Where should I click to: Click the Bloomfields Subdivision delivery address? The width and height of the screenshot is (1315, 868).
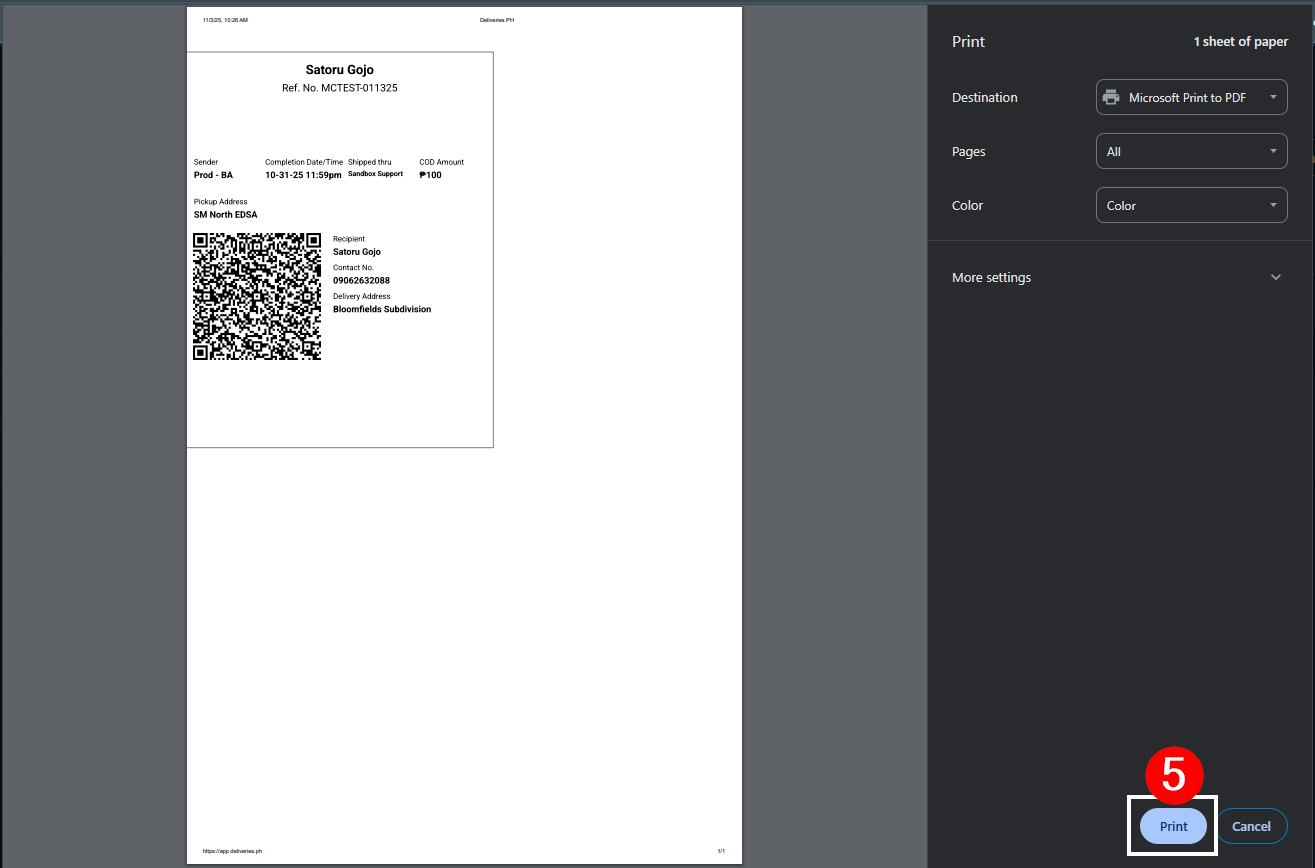click(x=382, y=309)
